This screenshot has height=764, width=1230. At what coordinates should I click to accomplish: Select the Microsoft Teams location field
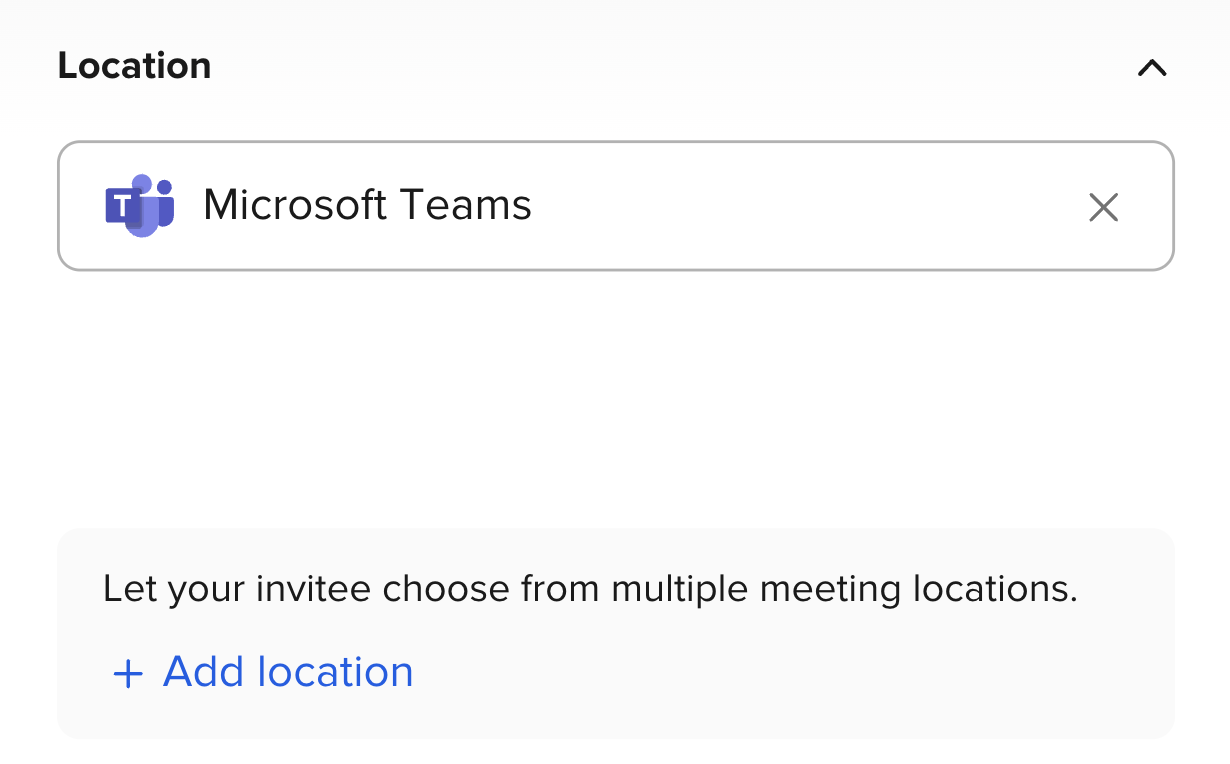615,206
